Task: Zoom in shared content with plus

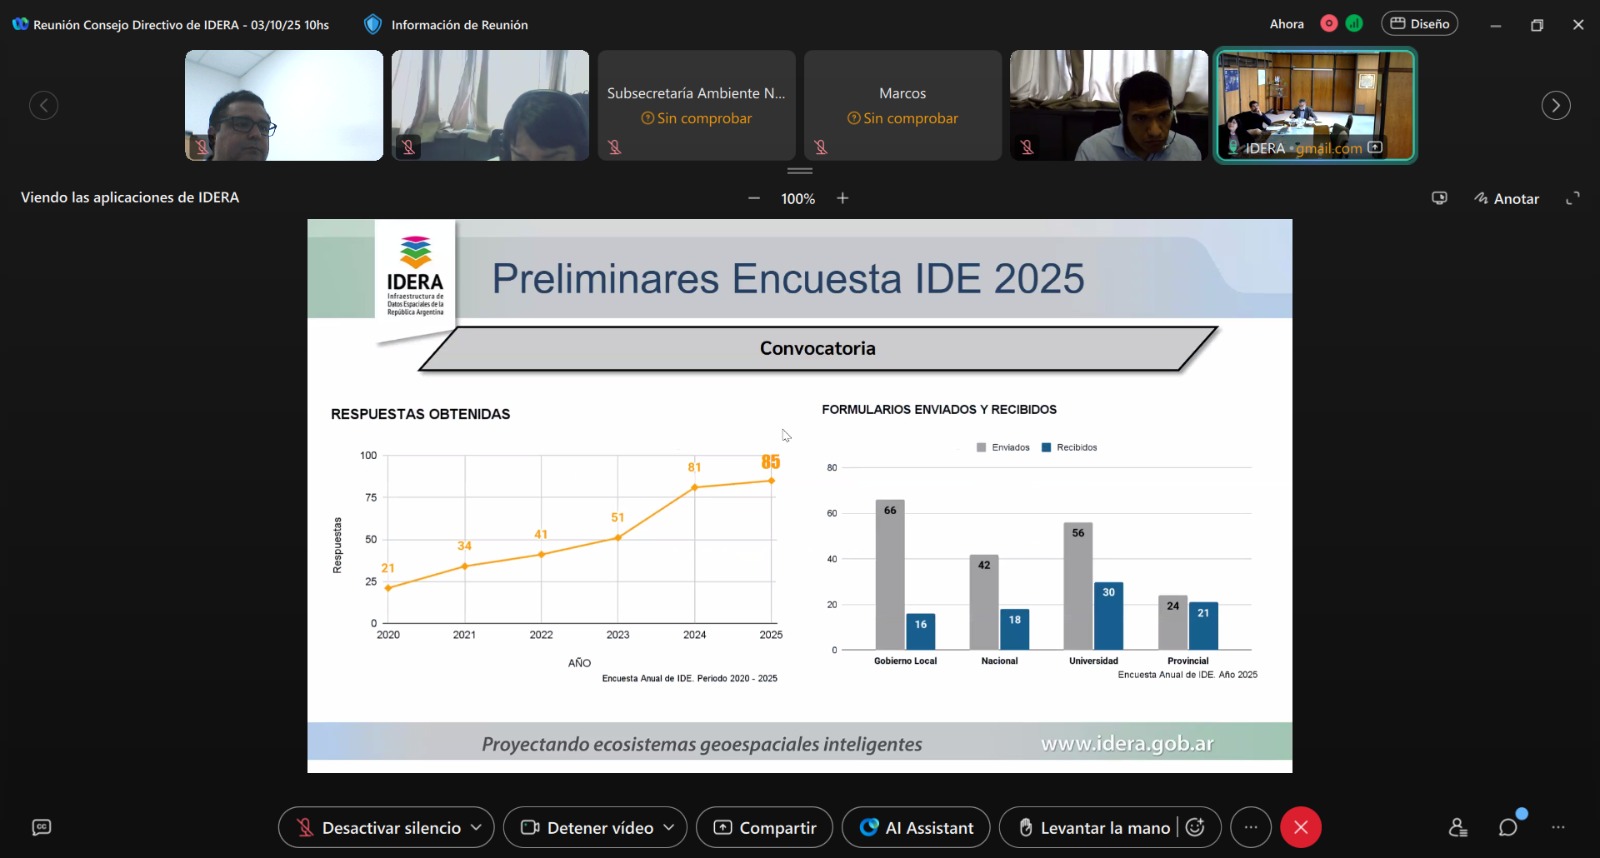Action: point(843,198)
